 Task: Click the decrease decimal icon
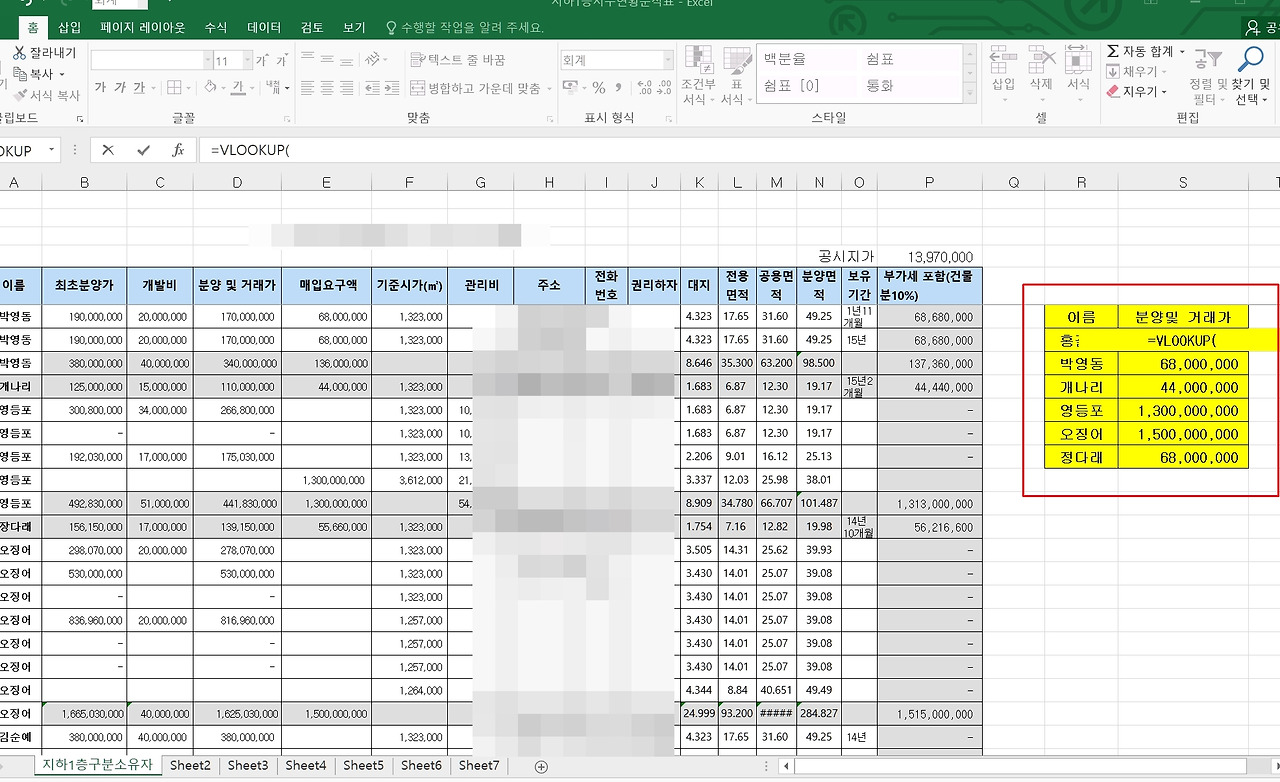[x=664, y=88]
